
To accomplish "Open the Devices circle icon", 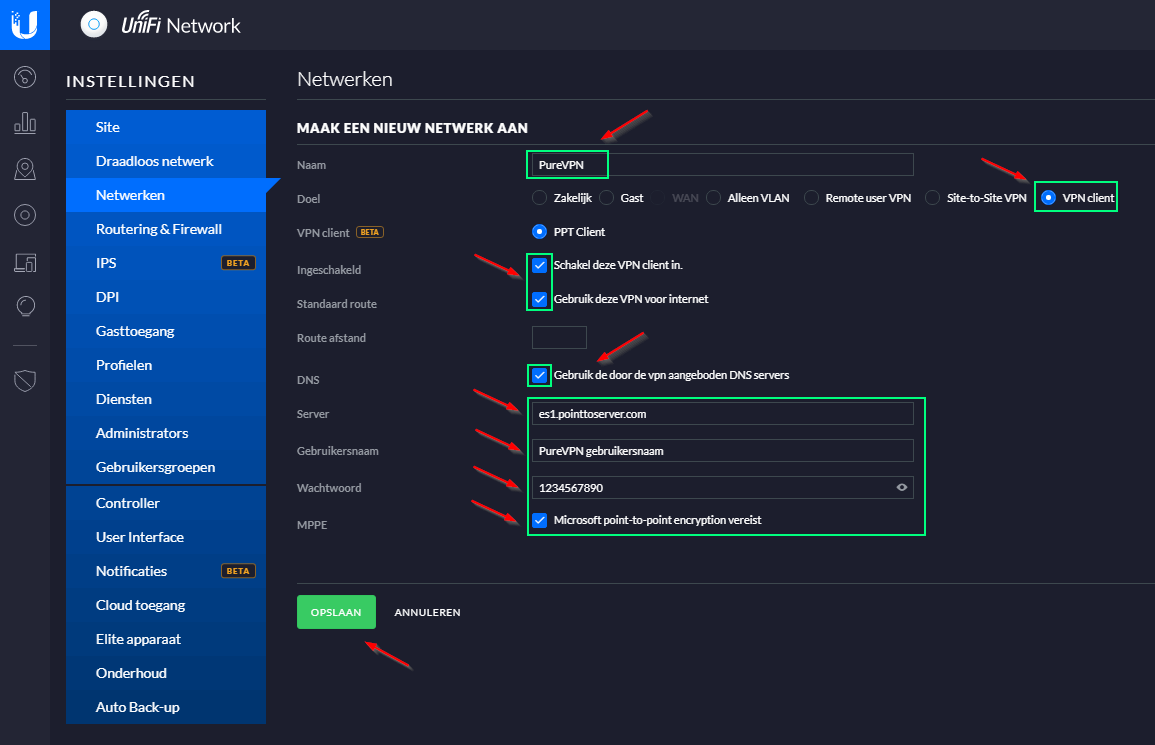I will (25, 215).
